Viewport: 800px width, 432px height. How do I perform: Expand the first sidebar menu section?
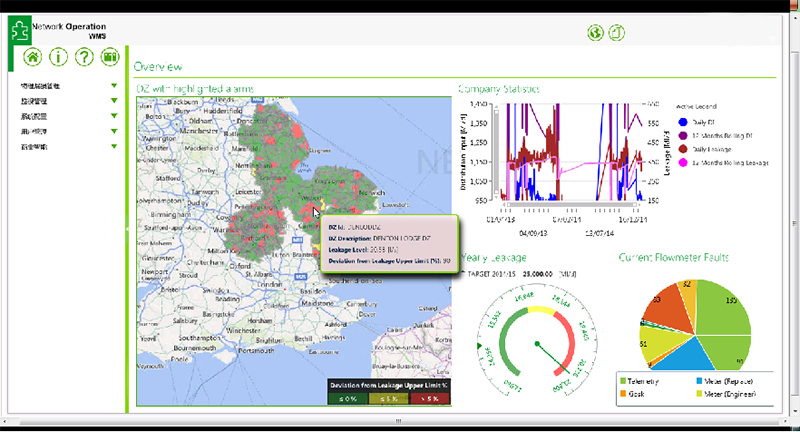(114, 86)
